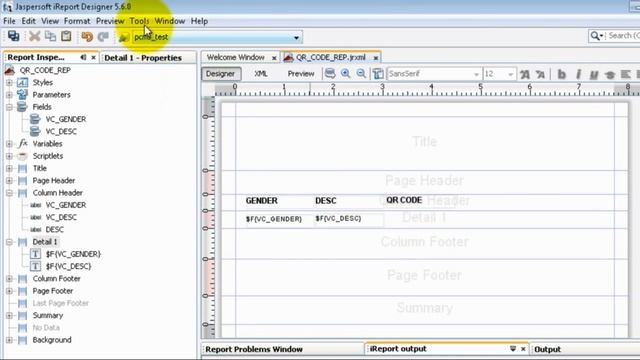The width and height of the screenshot is (640, 360).
Task: Select the DESC label under Column Header
Action: (x=54, y=229)
